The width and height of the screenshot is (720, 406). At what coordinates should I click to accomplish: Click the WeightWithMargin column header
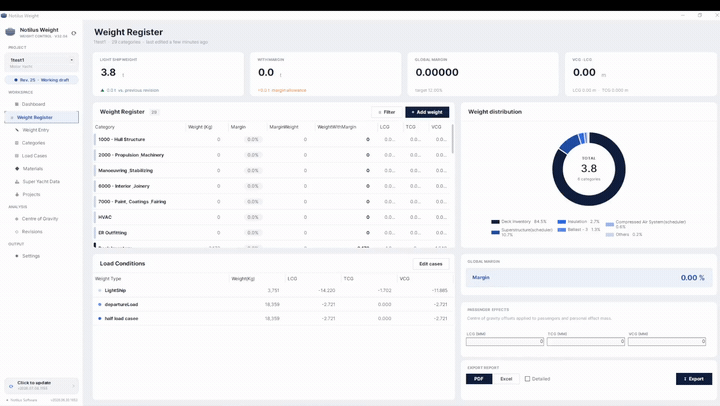click(x=337, y=127)
